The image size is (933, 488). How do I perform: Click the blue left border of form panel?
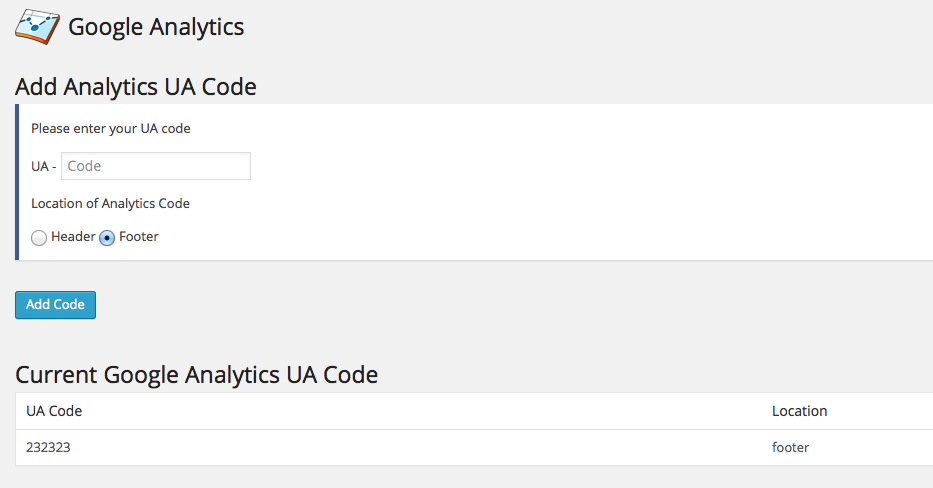tap(17, 182)
